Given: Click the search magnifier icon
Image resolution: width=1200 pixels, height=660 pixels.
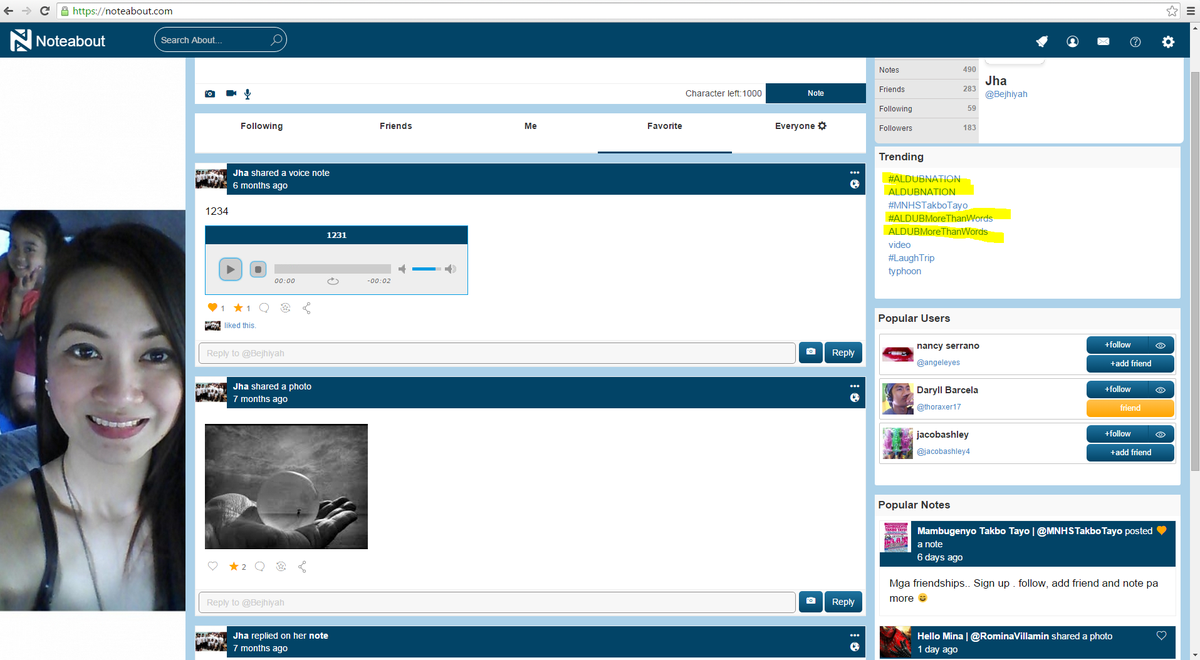Looking at the screenshot, I should coord(276,40).
